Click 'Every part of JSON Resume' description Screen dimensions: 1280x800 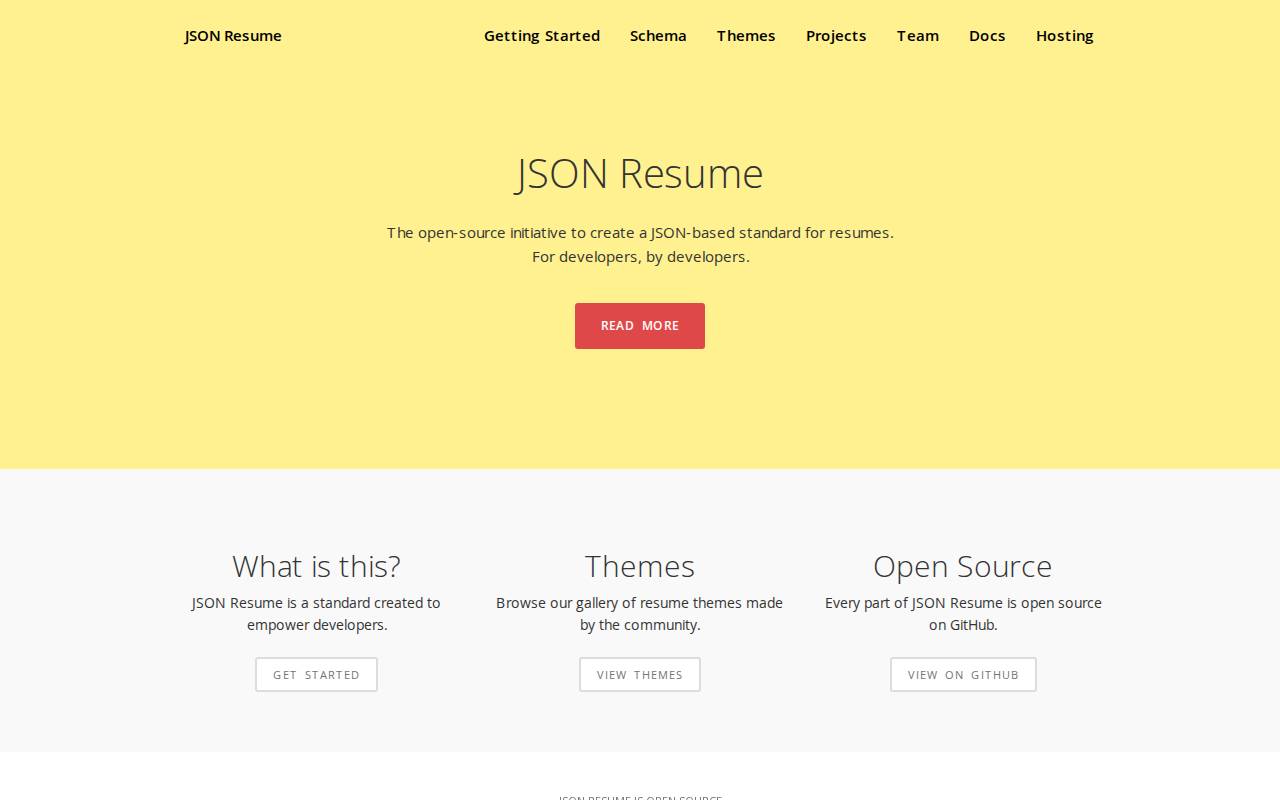click(963, 614)
